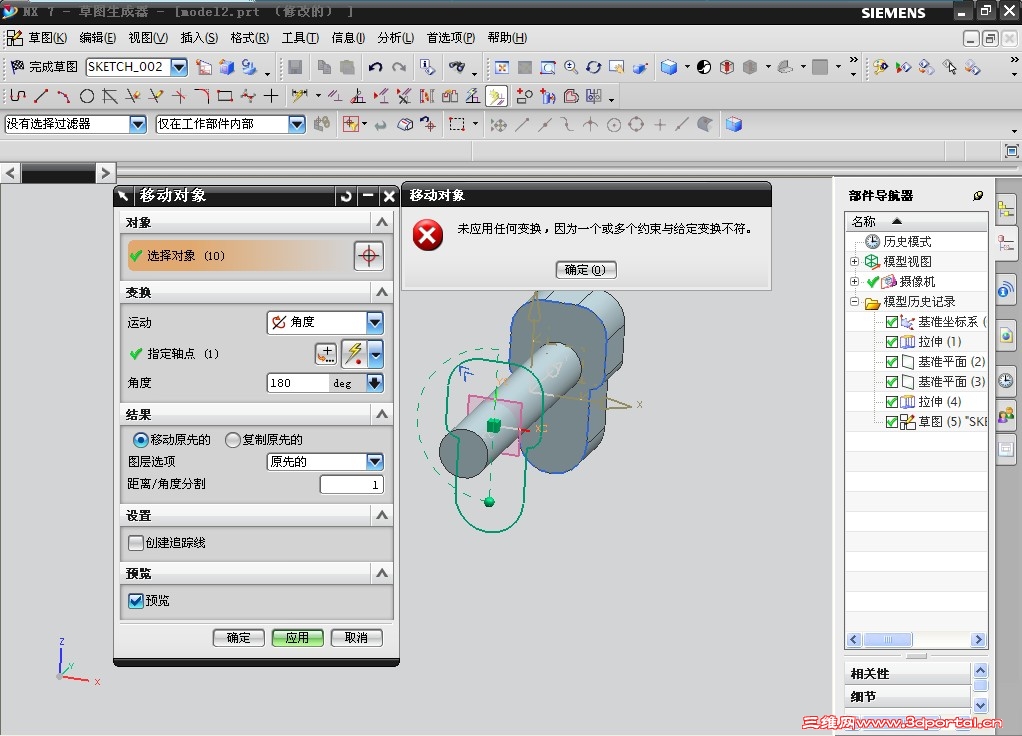This screenshot has width=1022, height=736.
Task: Collapse the 结果 section
Action: tap(382, 414)
